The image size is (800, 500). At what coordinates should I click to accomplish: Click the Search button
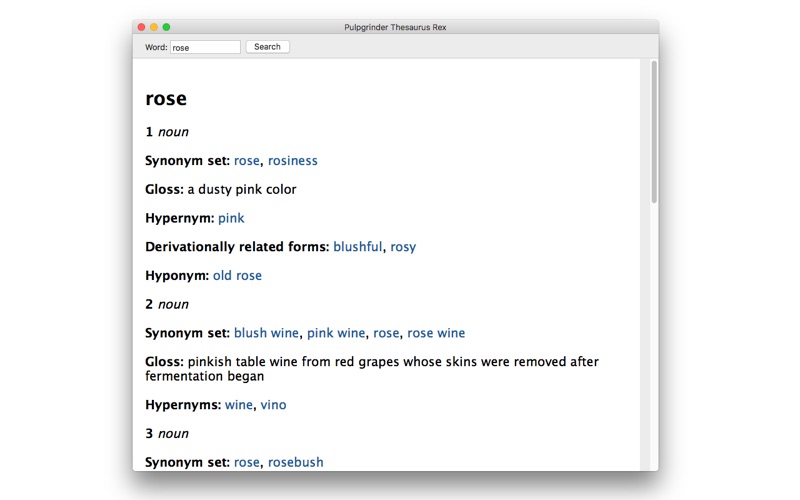[267, 47]
